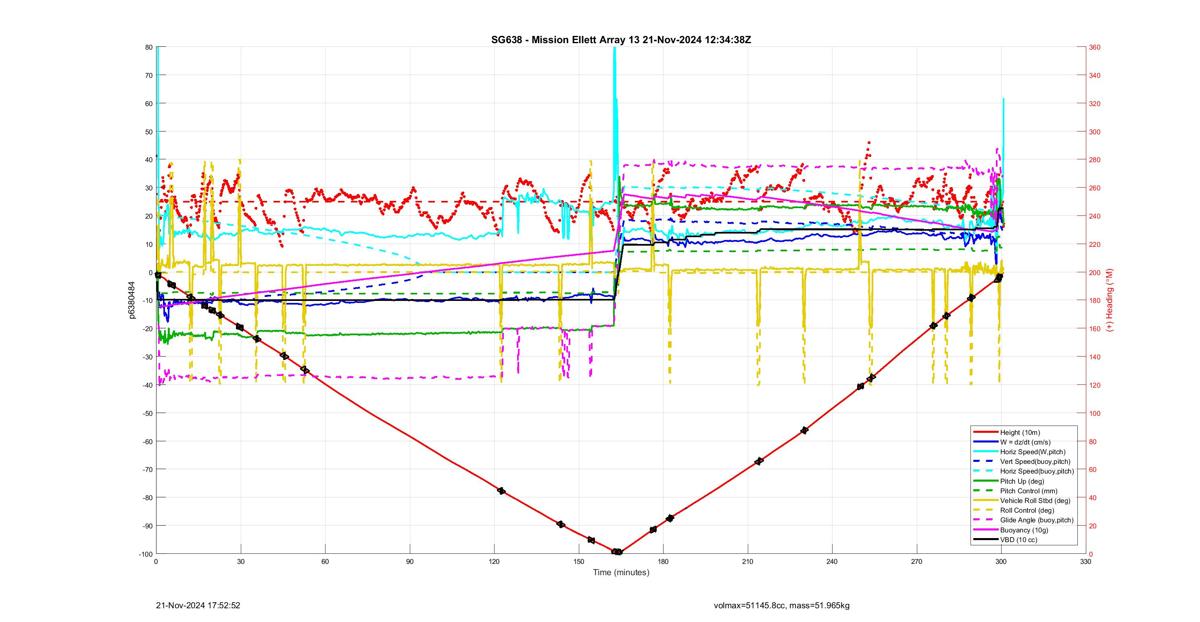
Task: Click the x-axis tick label '210'
Action: [x=748, y=562]
